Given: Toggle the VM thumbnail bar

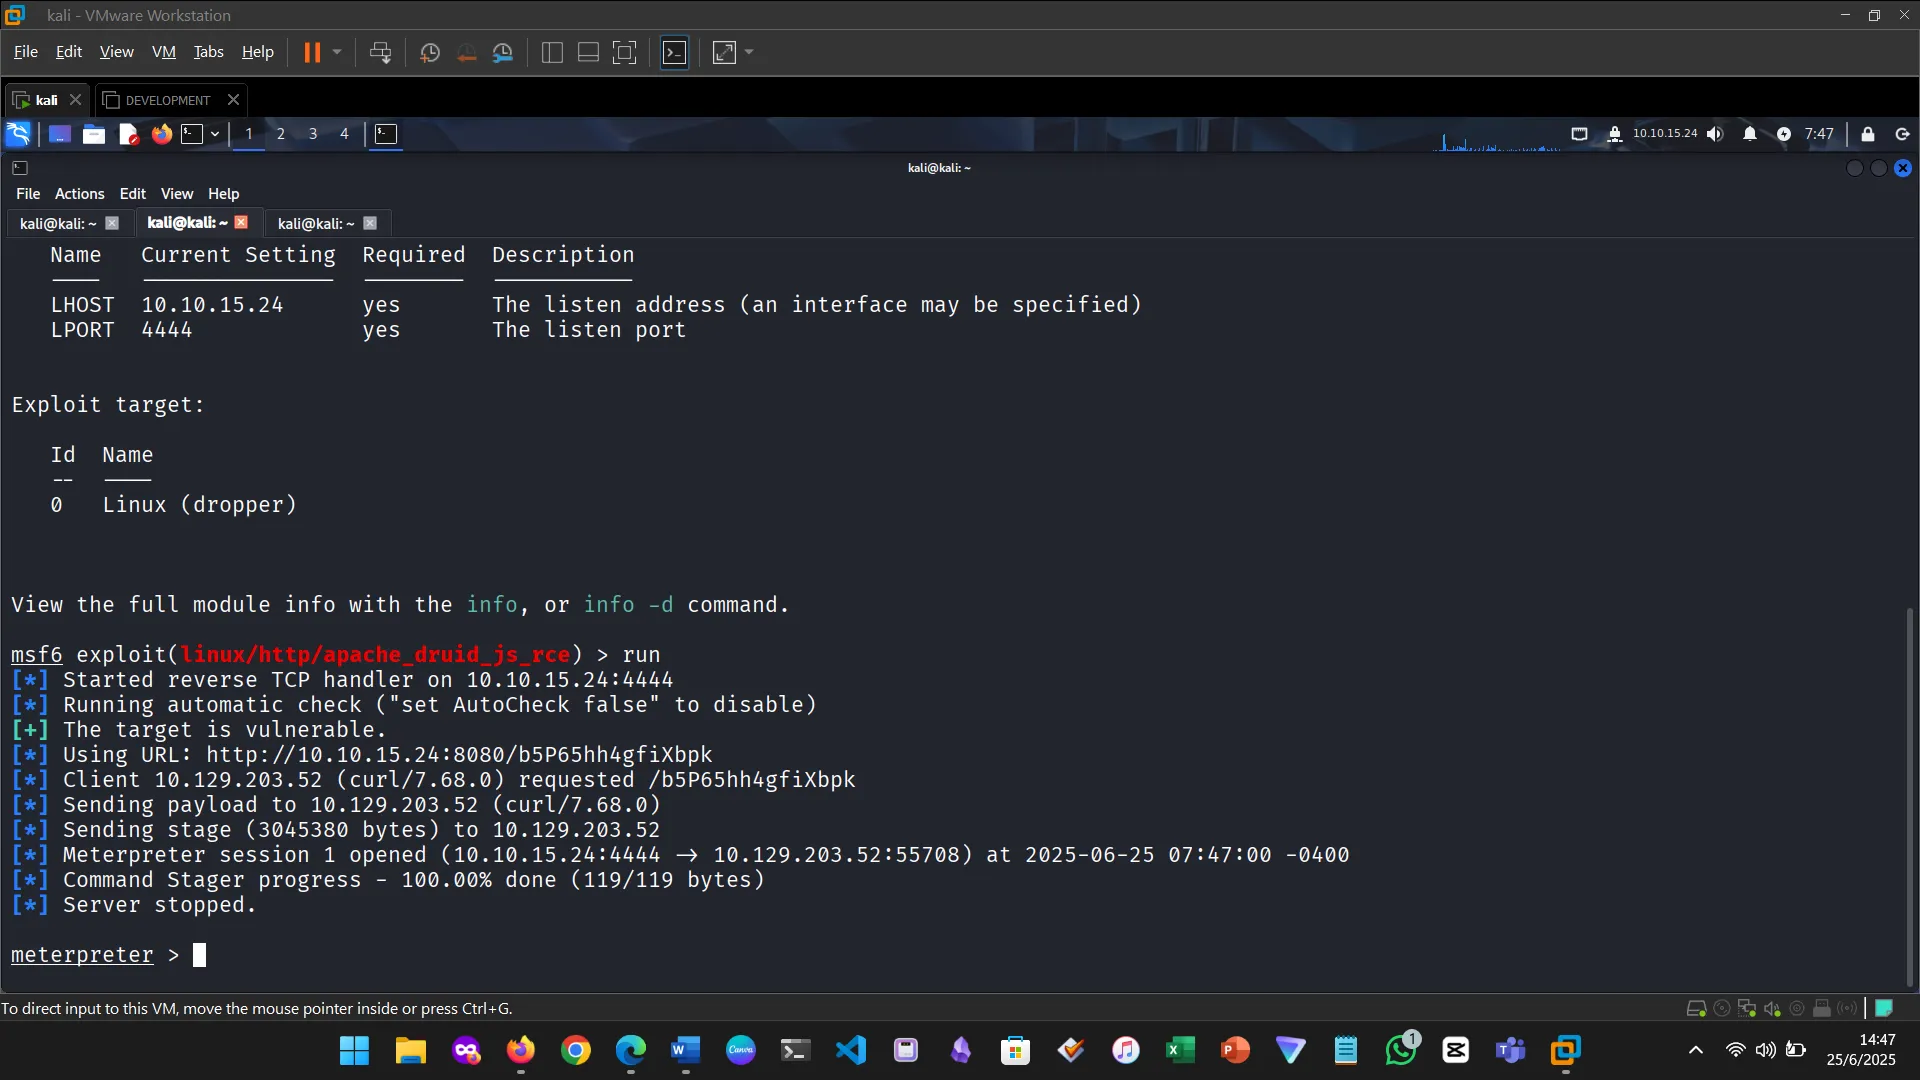Looking at the screenshot, I should coord(587,52).
